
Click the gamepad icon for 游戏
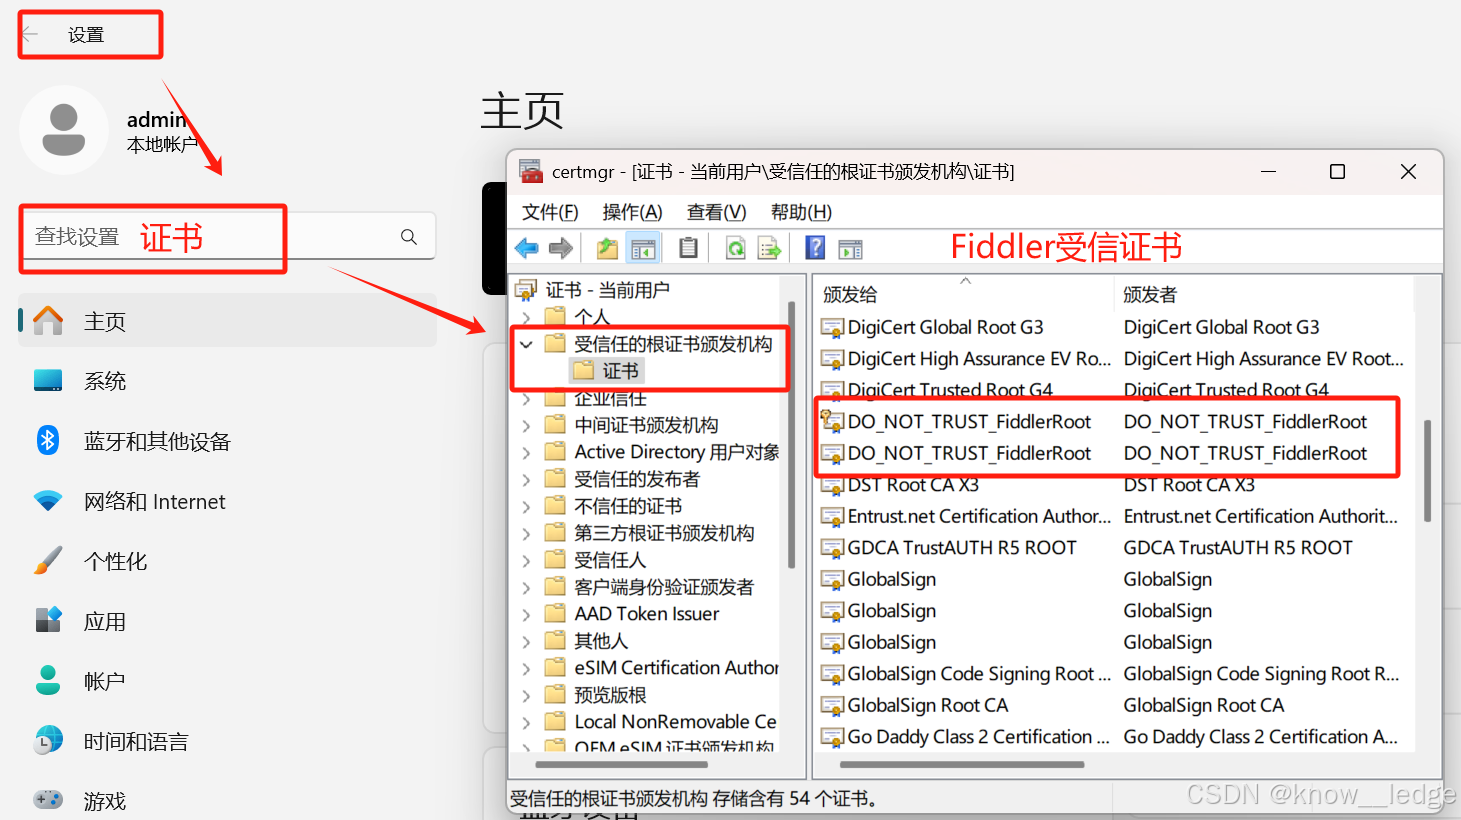(x=48, y=799)
